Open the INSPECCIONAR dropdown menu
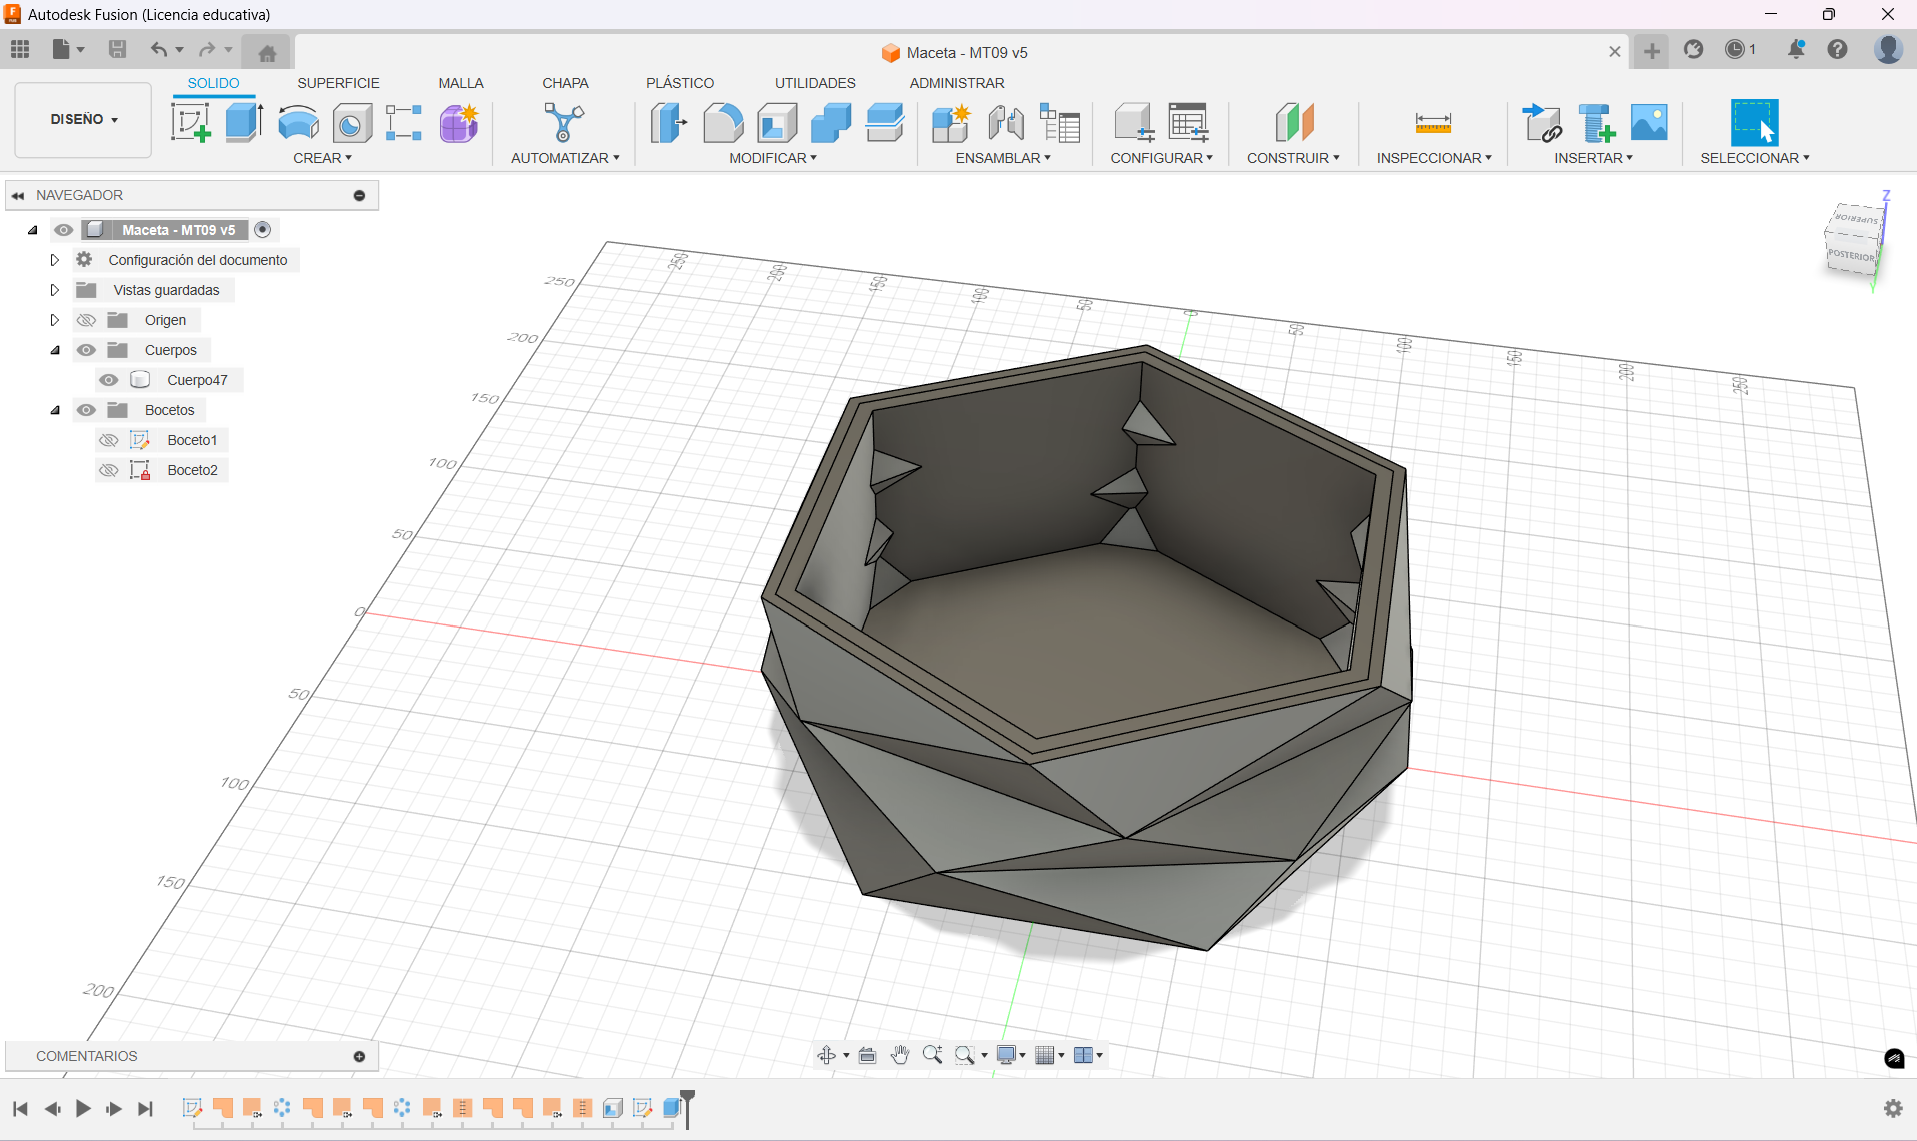This screenshot has height=1141, width=1917. pos(1434,158)
